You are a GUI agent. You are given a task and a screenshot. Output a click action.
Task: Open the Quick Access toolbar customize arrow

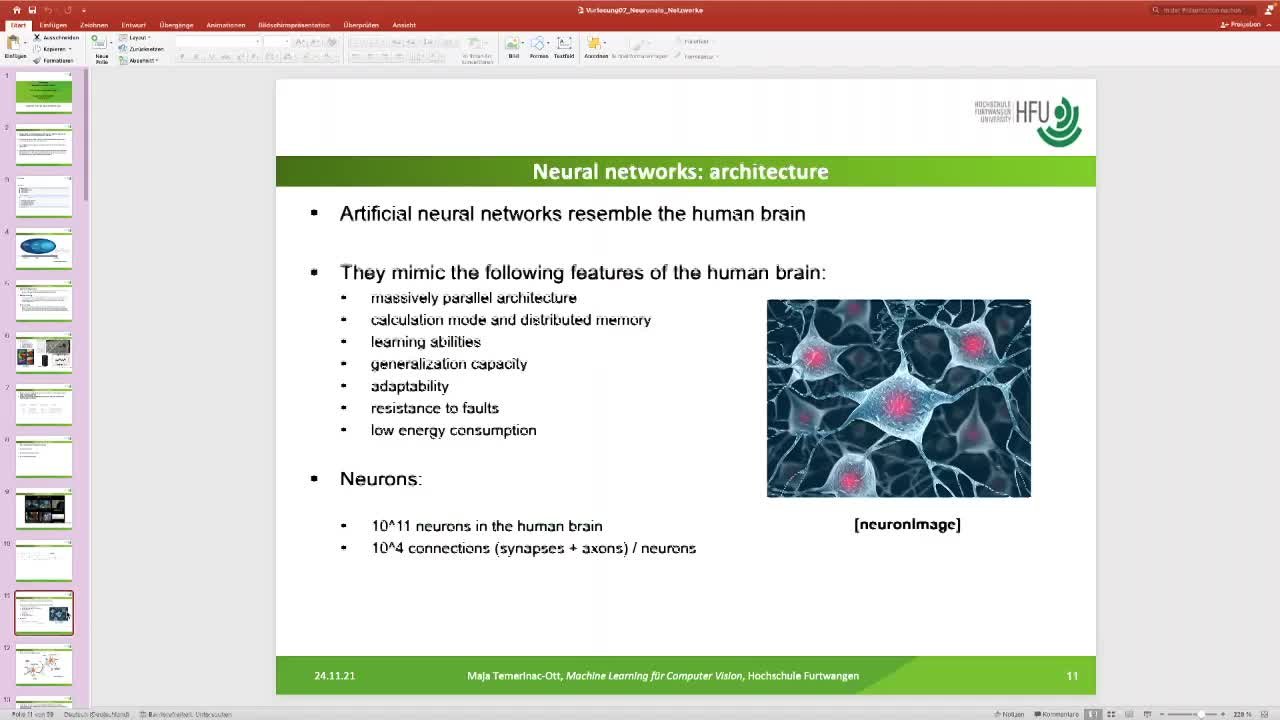coord(84,10)
